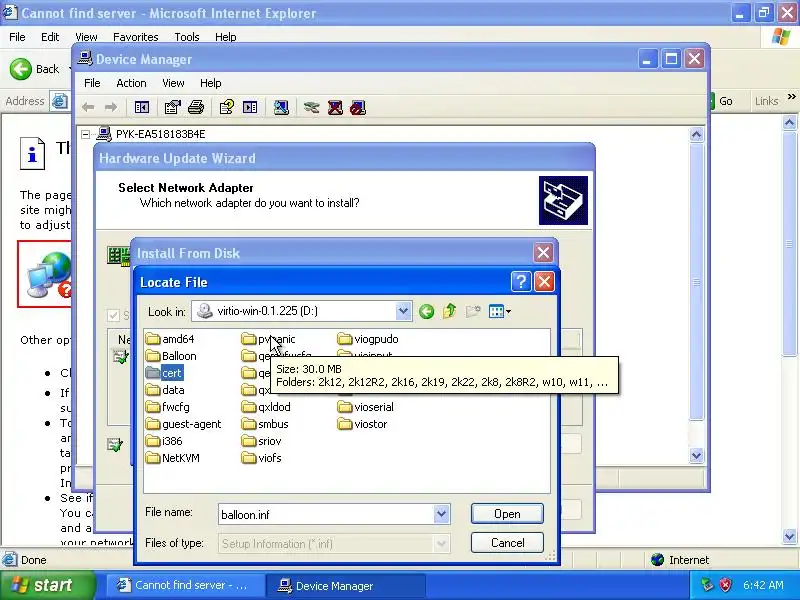The width and height of the screenshot is (800, 600).
Task: Switch to Device Manager taskbar button
Action: (x=347, y=585)
